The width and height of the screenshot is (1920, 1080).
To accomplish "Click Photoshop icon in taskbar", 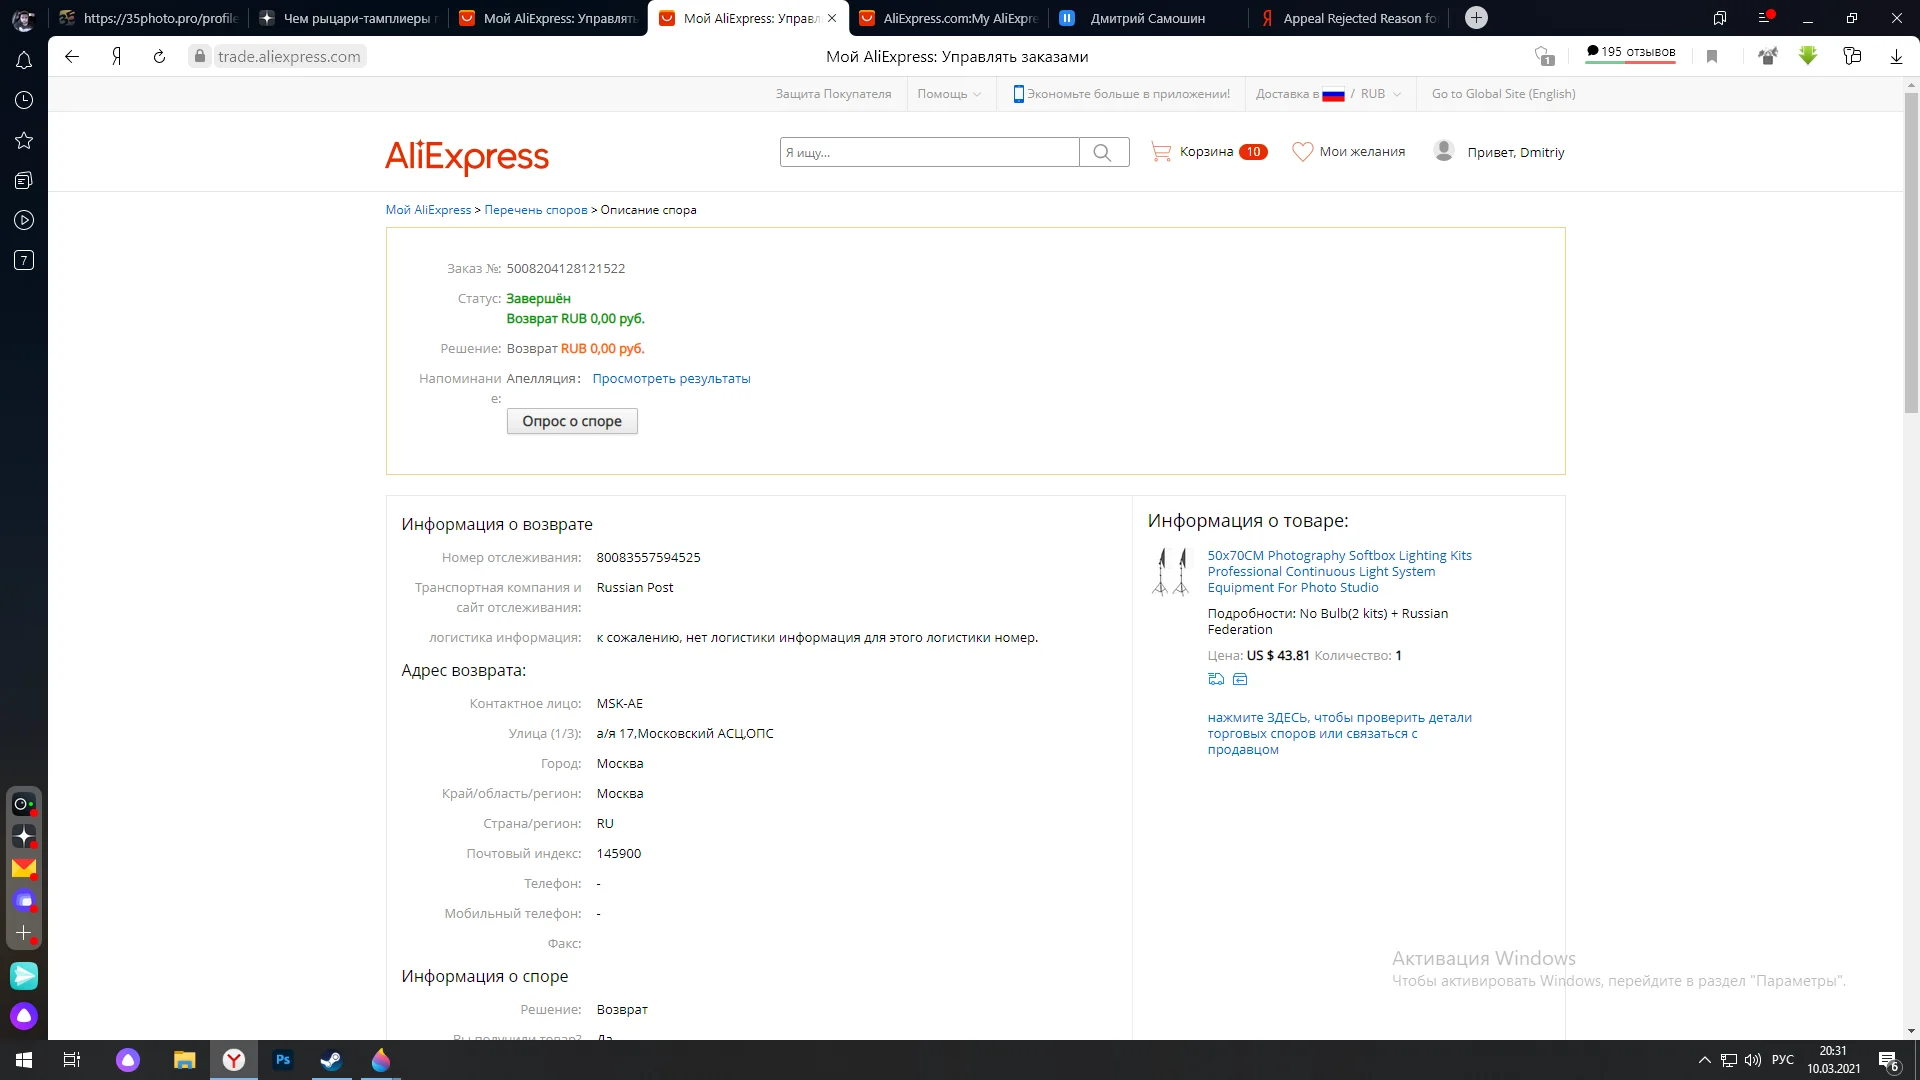I will click(x=283, y=1060).
